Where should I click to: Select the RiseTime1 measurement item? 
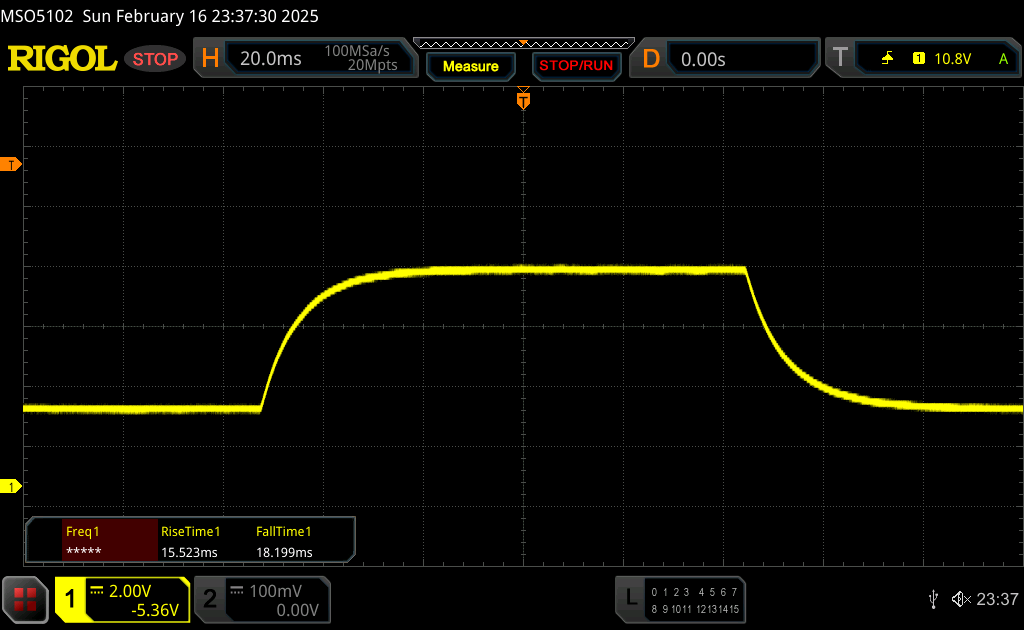(x=190, y=541)
